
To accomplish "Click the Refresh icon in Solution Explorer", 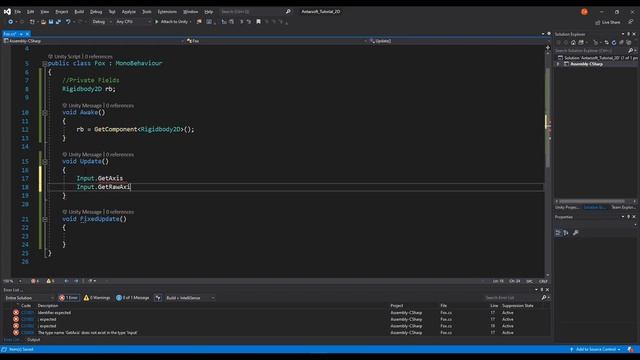I will (x=614, y=42).
